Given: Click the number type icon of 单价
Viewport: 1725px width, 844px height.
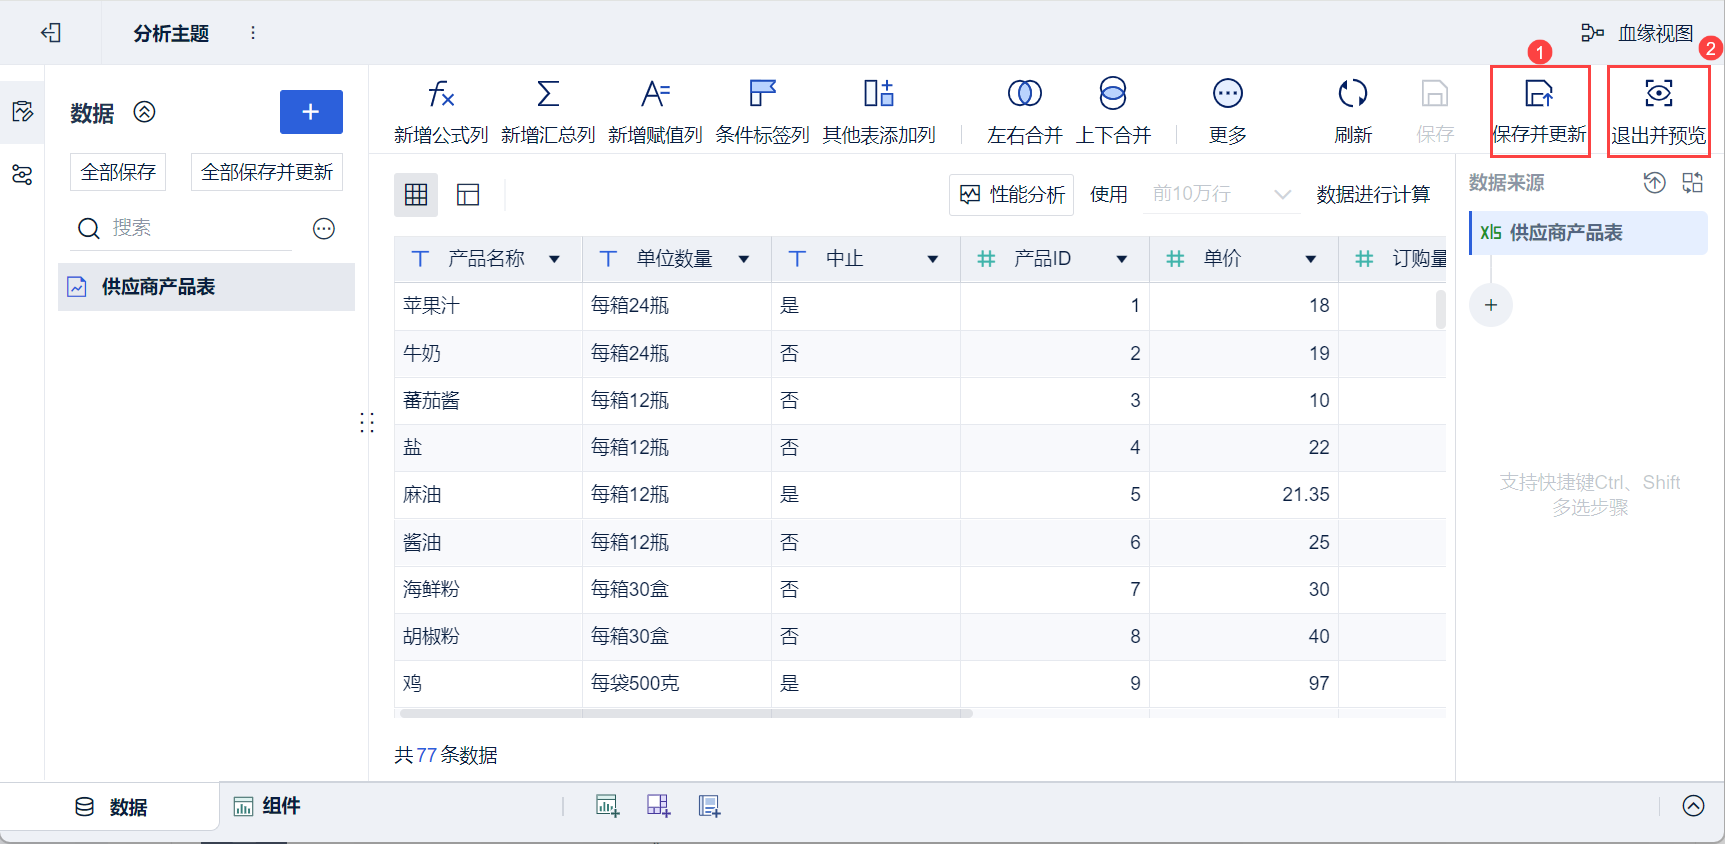Looking at the screenshot, I should 1175,260.
